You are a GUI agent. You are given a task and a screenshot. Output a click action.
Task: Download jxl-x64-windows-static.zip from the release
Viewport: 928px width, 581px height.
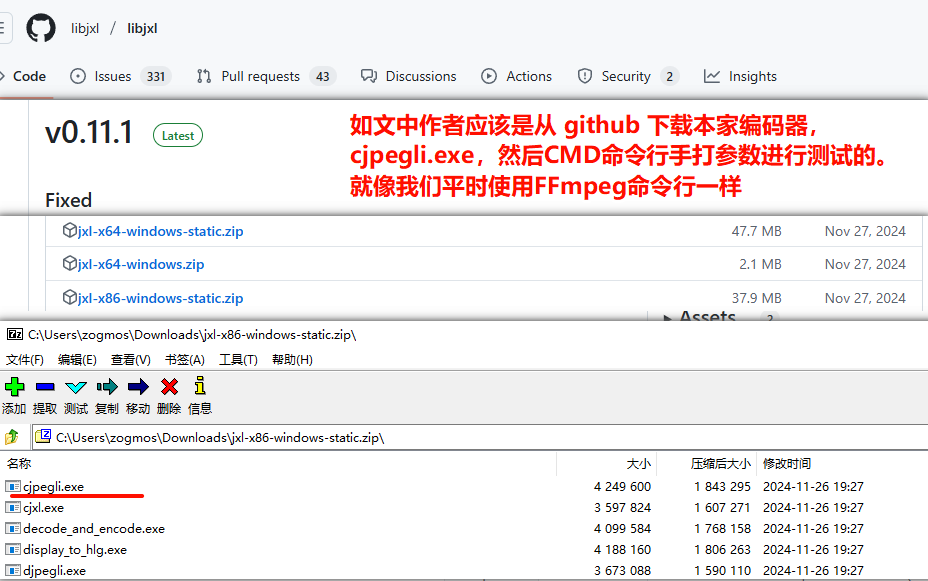(x=160, y=230)
